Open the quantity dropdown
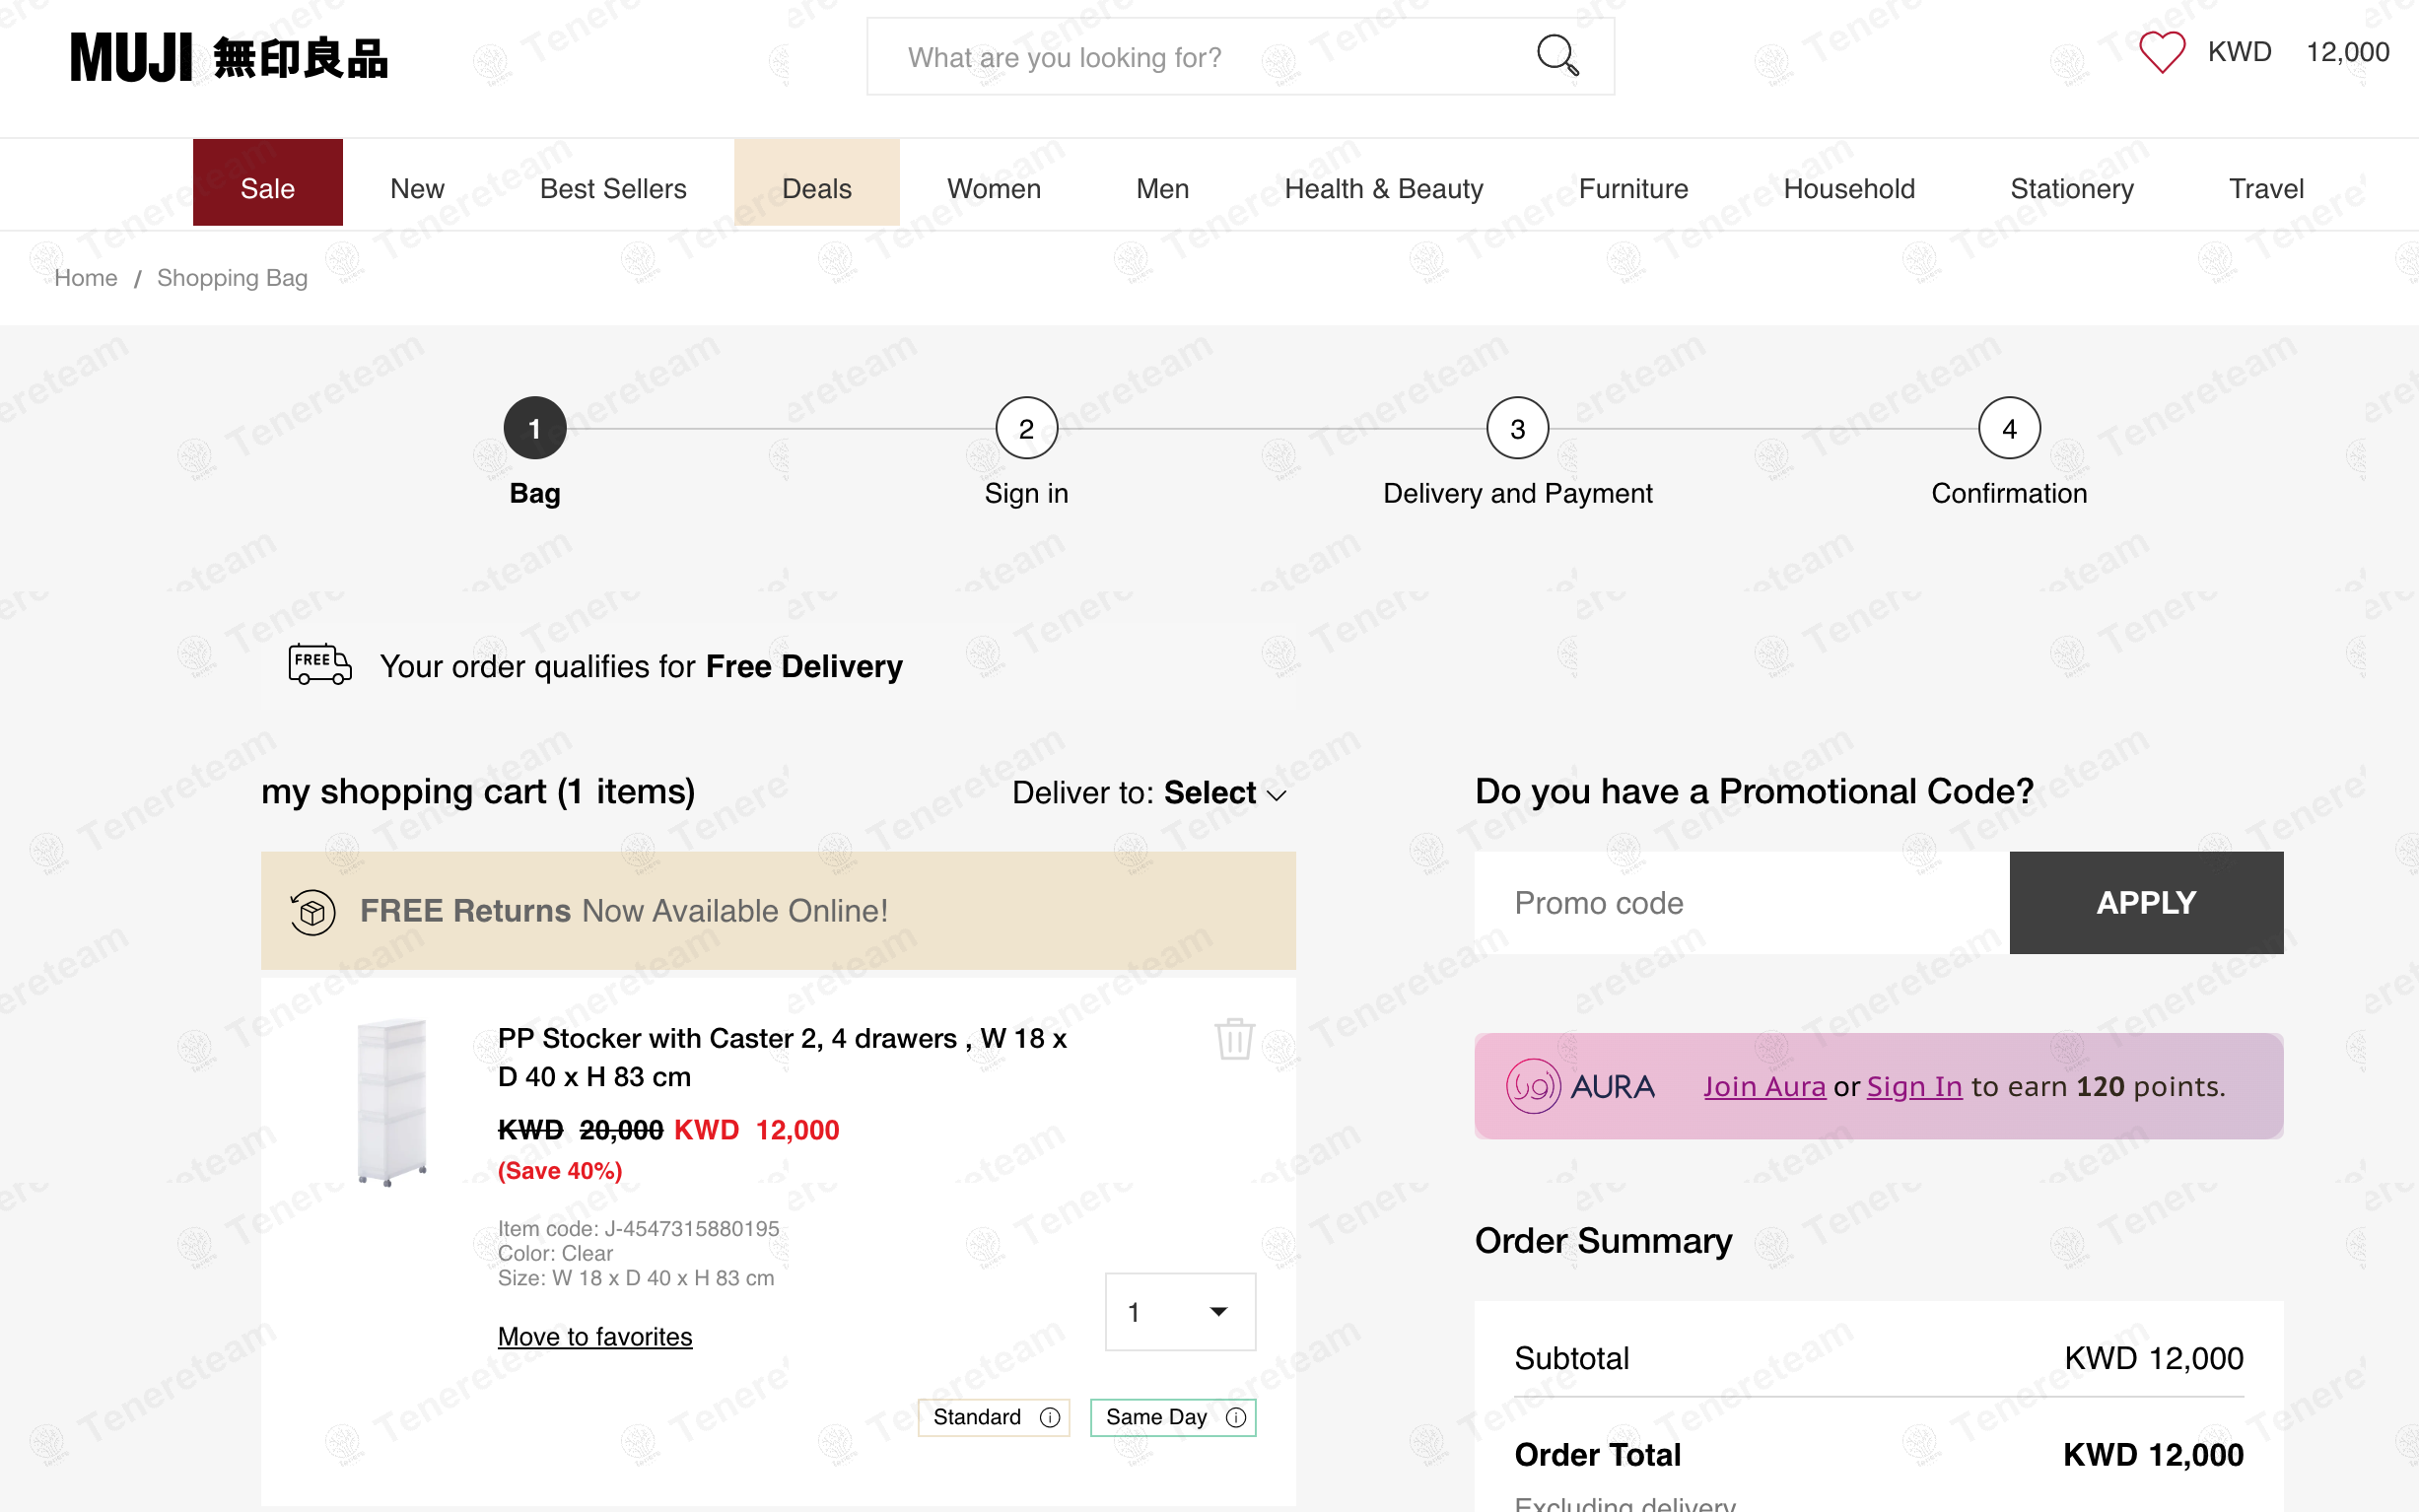This screenshot has height=1512, width=2419. point(1180,1312)
